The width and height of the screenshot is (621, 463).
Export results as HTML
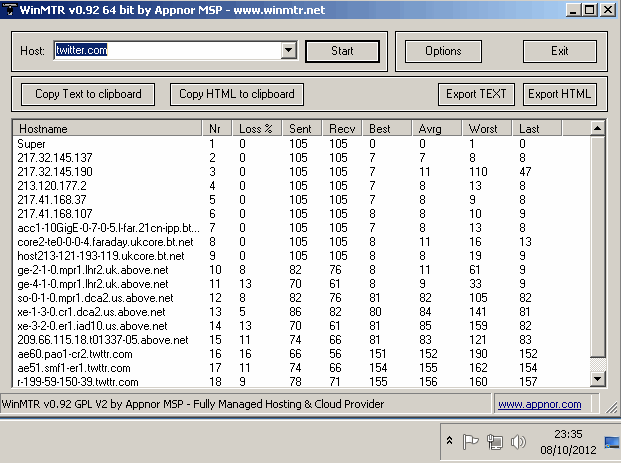pyautogui.click(x=560, y=94)
